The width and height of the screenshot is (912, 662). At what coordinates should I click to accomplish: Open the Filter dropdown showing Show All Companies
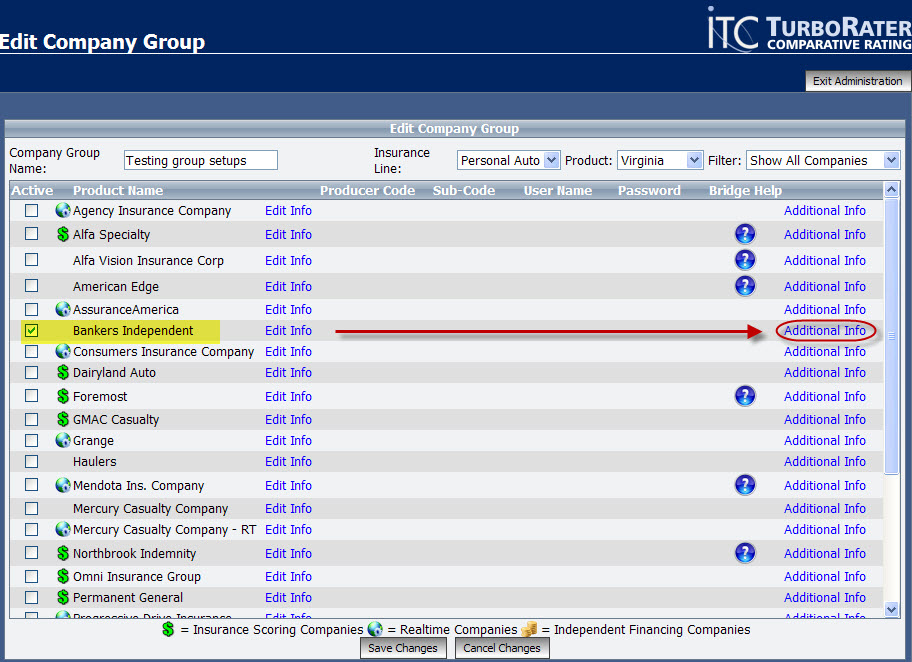823,160
